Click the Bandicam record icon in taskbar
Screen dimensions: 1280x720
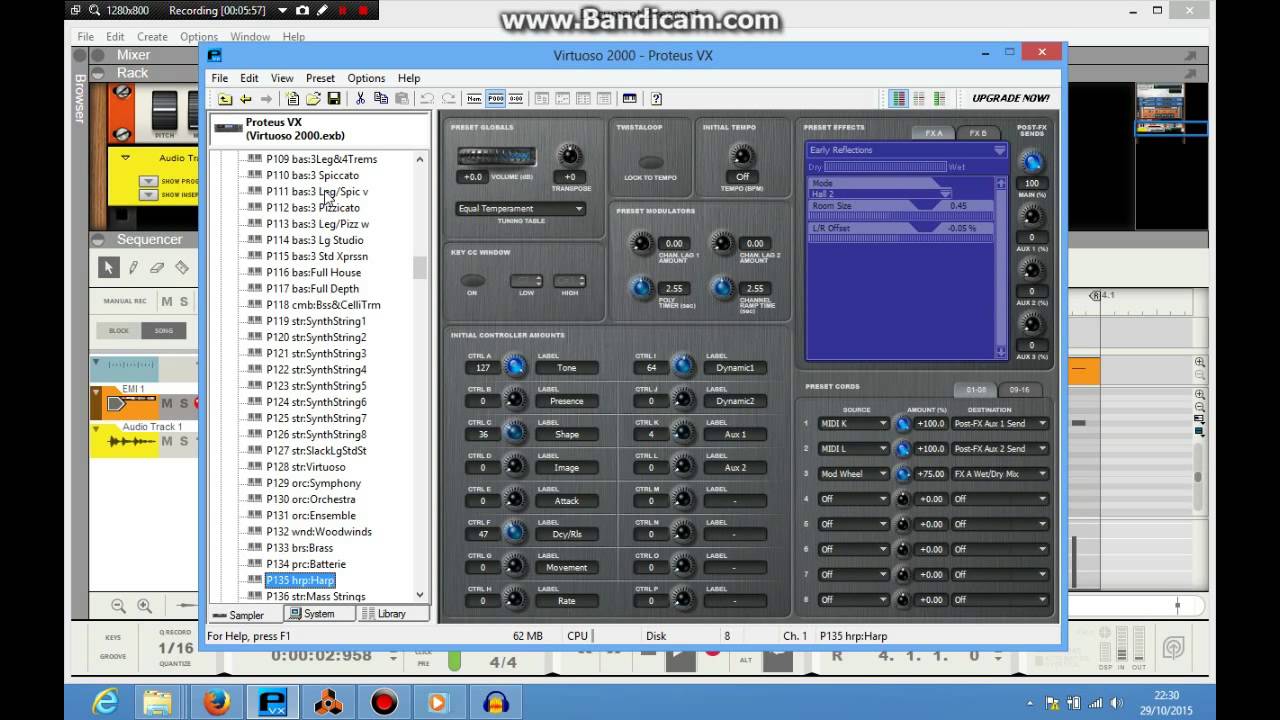(x=385, y=702)
